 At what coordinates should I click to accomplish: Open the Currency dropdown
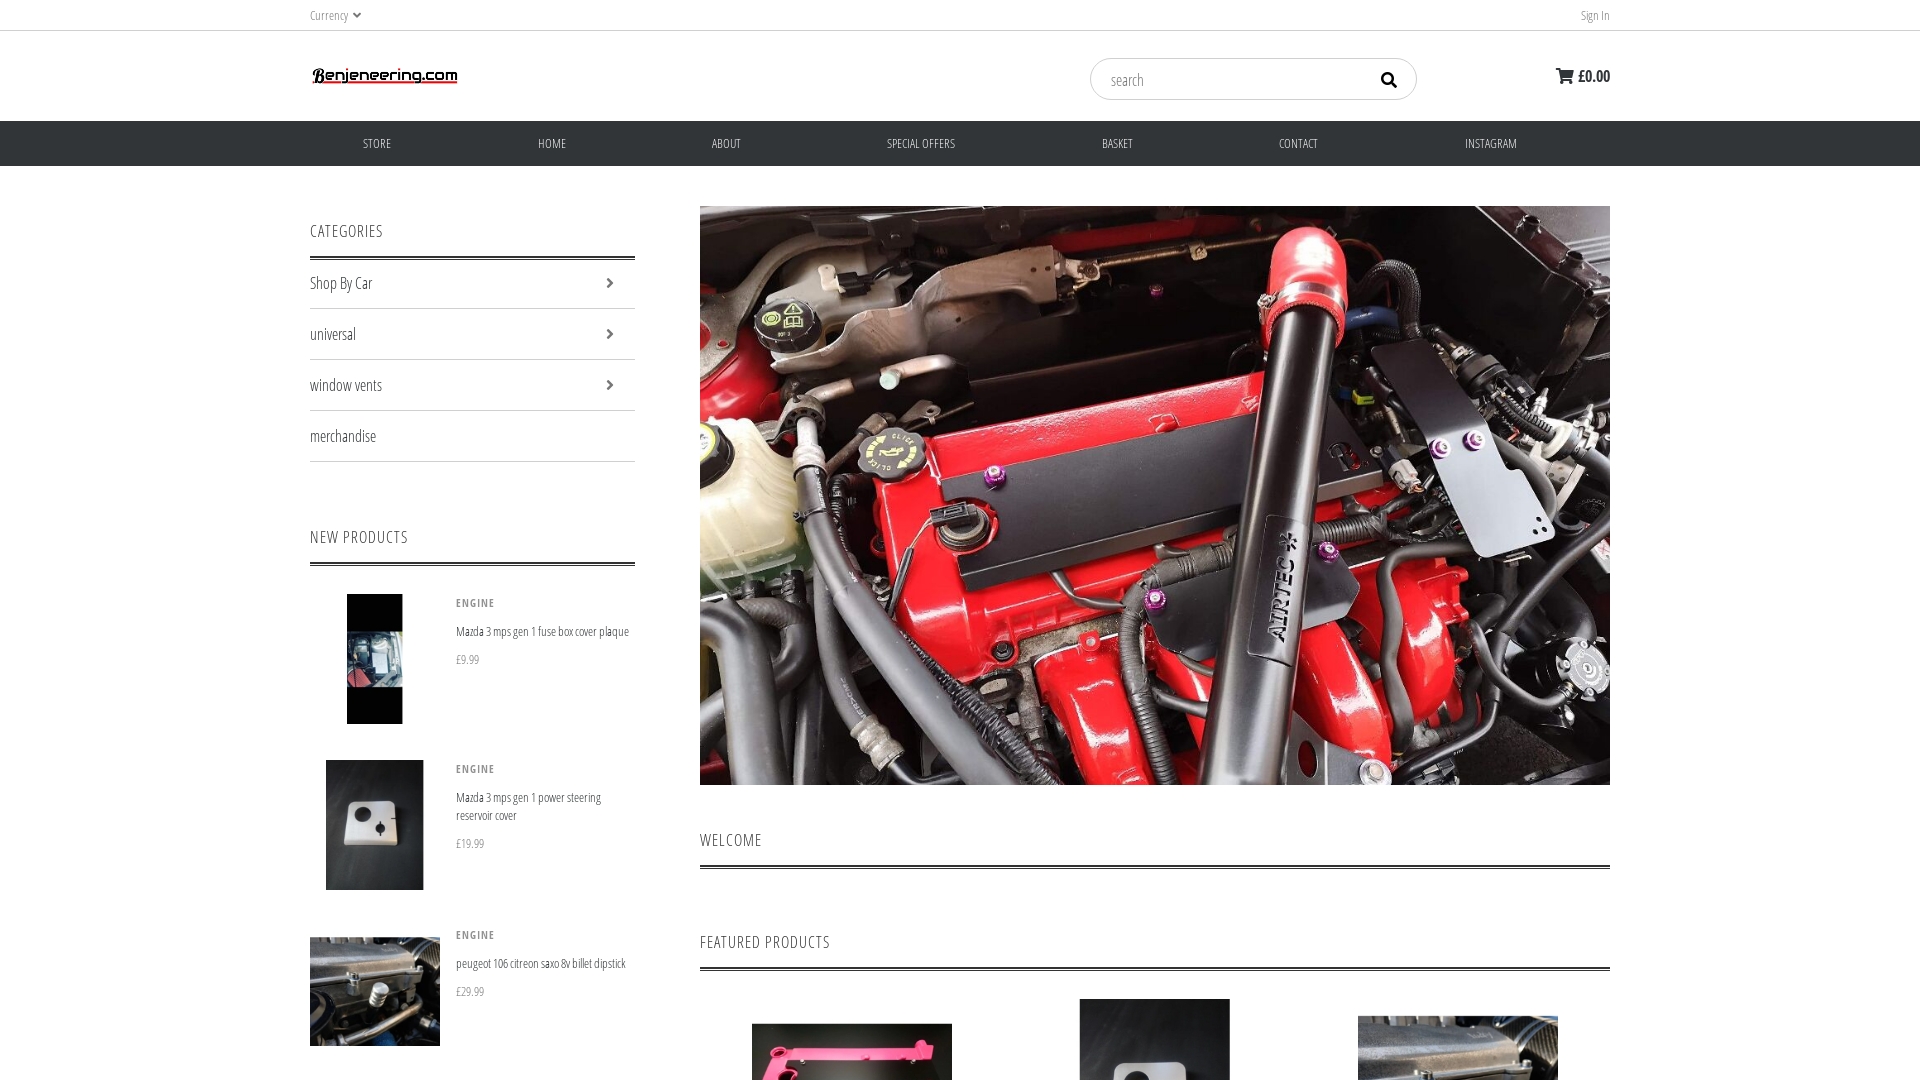[335, 15]
